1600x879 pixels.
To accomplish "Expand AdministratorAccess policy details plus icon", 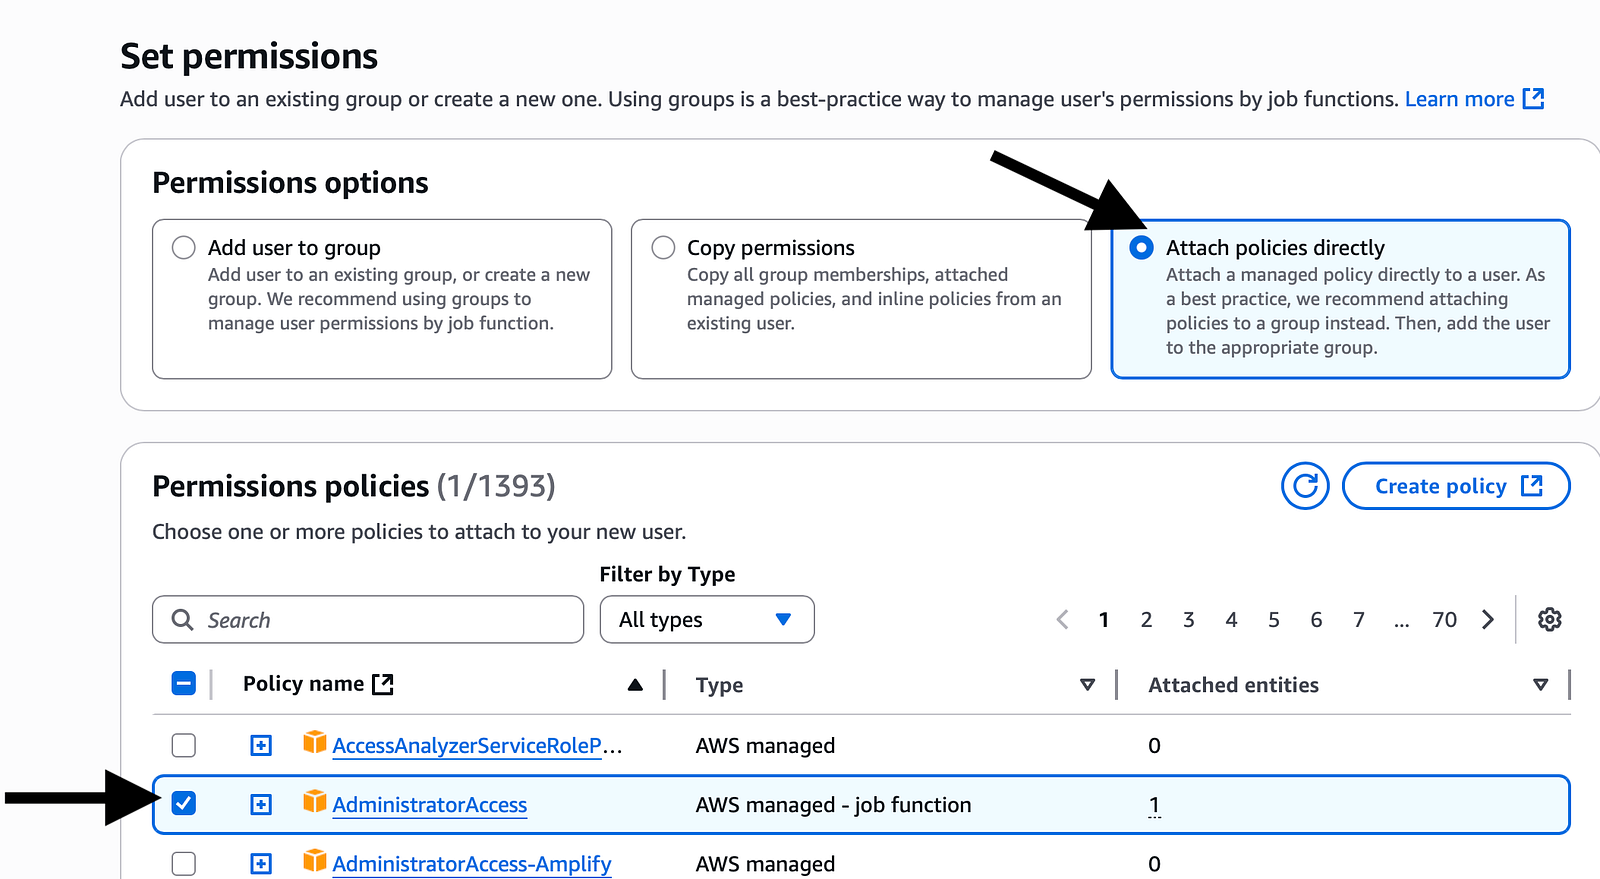I will [x=261, y=805].
